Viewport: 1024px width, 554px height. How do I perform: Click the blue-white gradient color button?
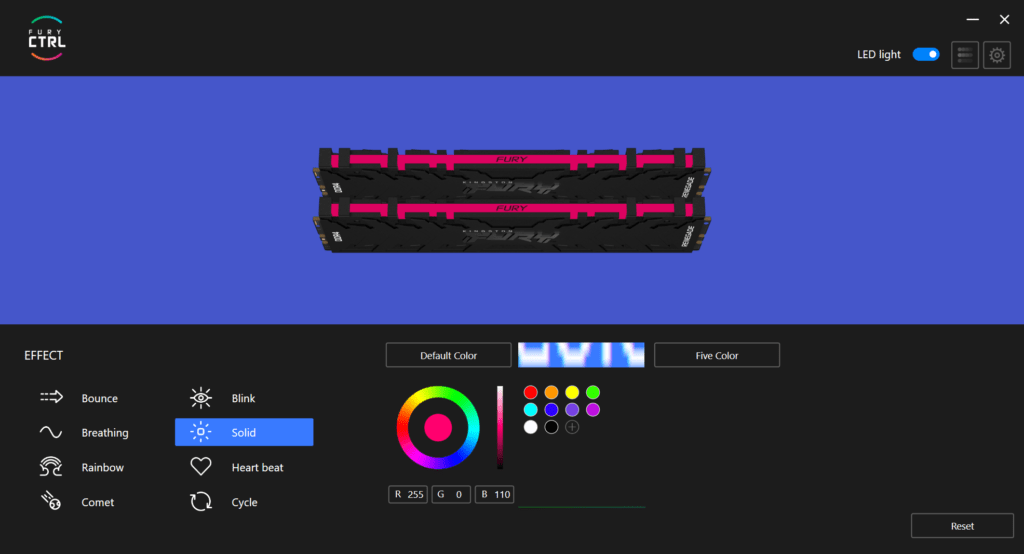(581, 355)
